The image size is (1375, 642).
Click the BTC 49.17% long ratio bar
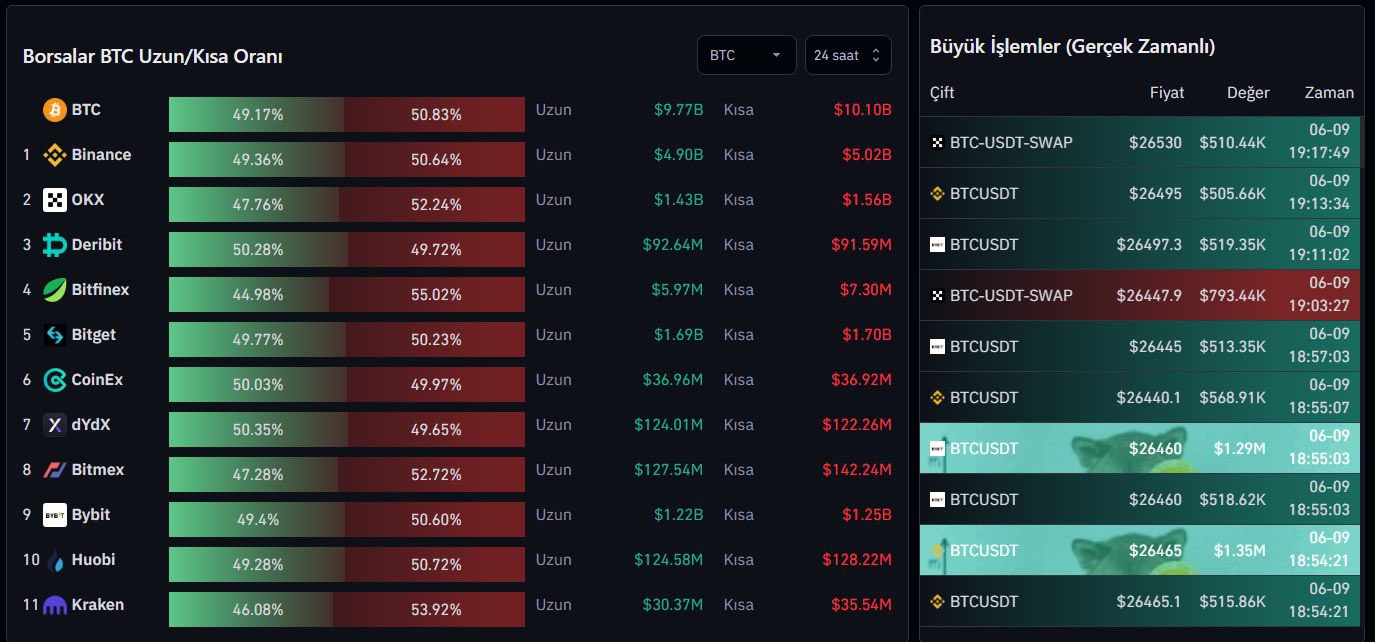(256, 114)
